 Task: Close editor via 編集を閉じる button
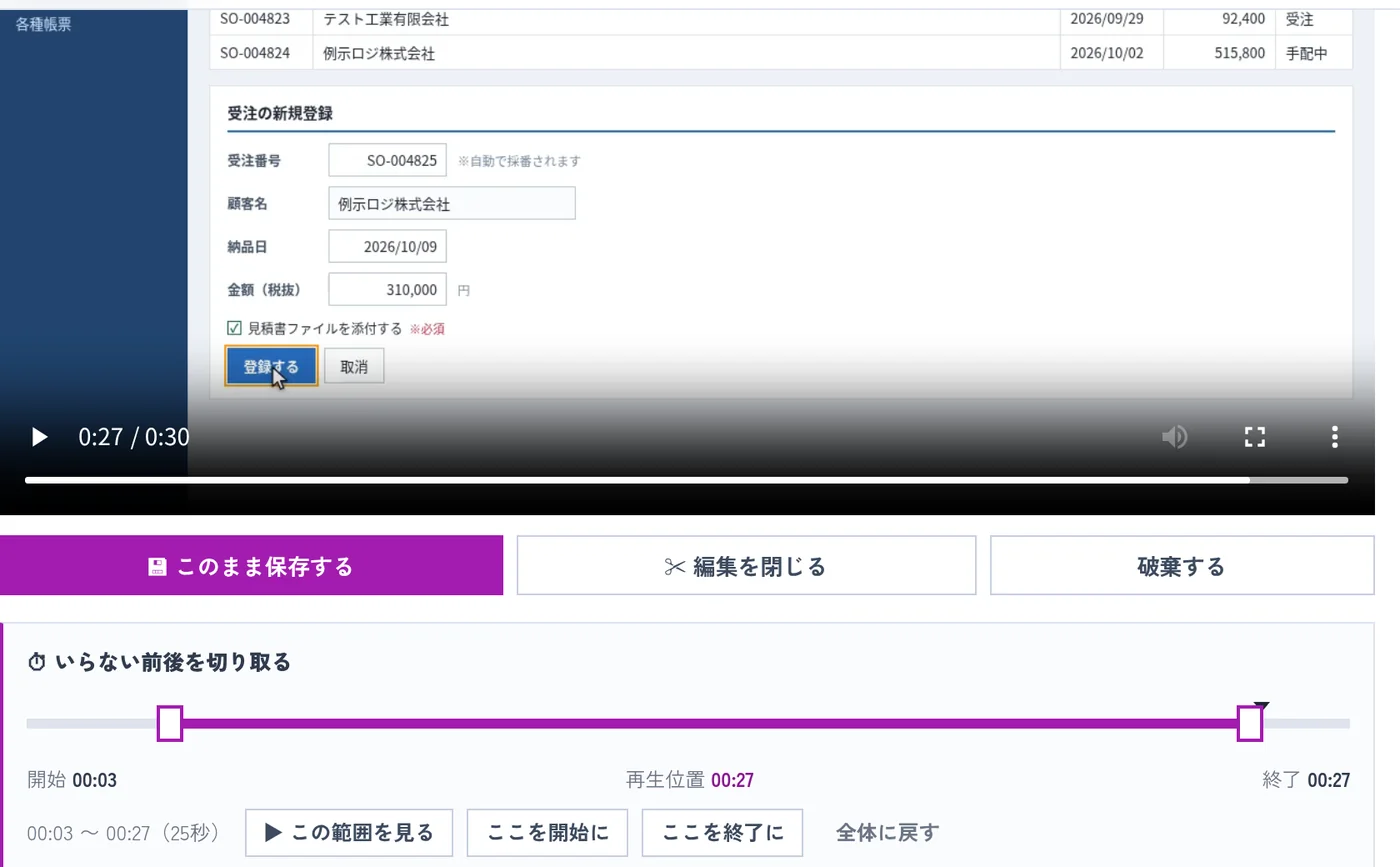pos(746,566)
